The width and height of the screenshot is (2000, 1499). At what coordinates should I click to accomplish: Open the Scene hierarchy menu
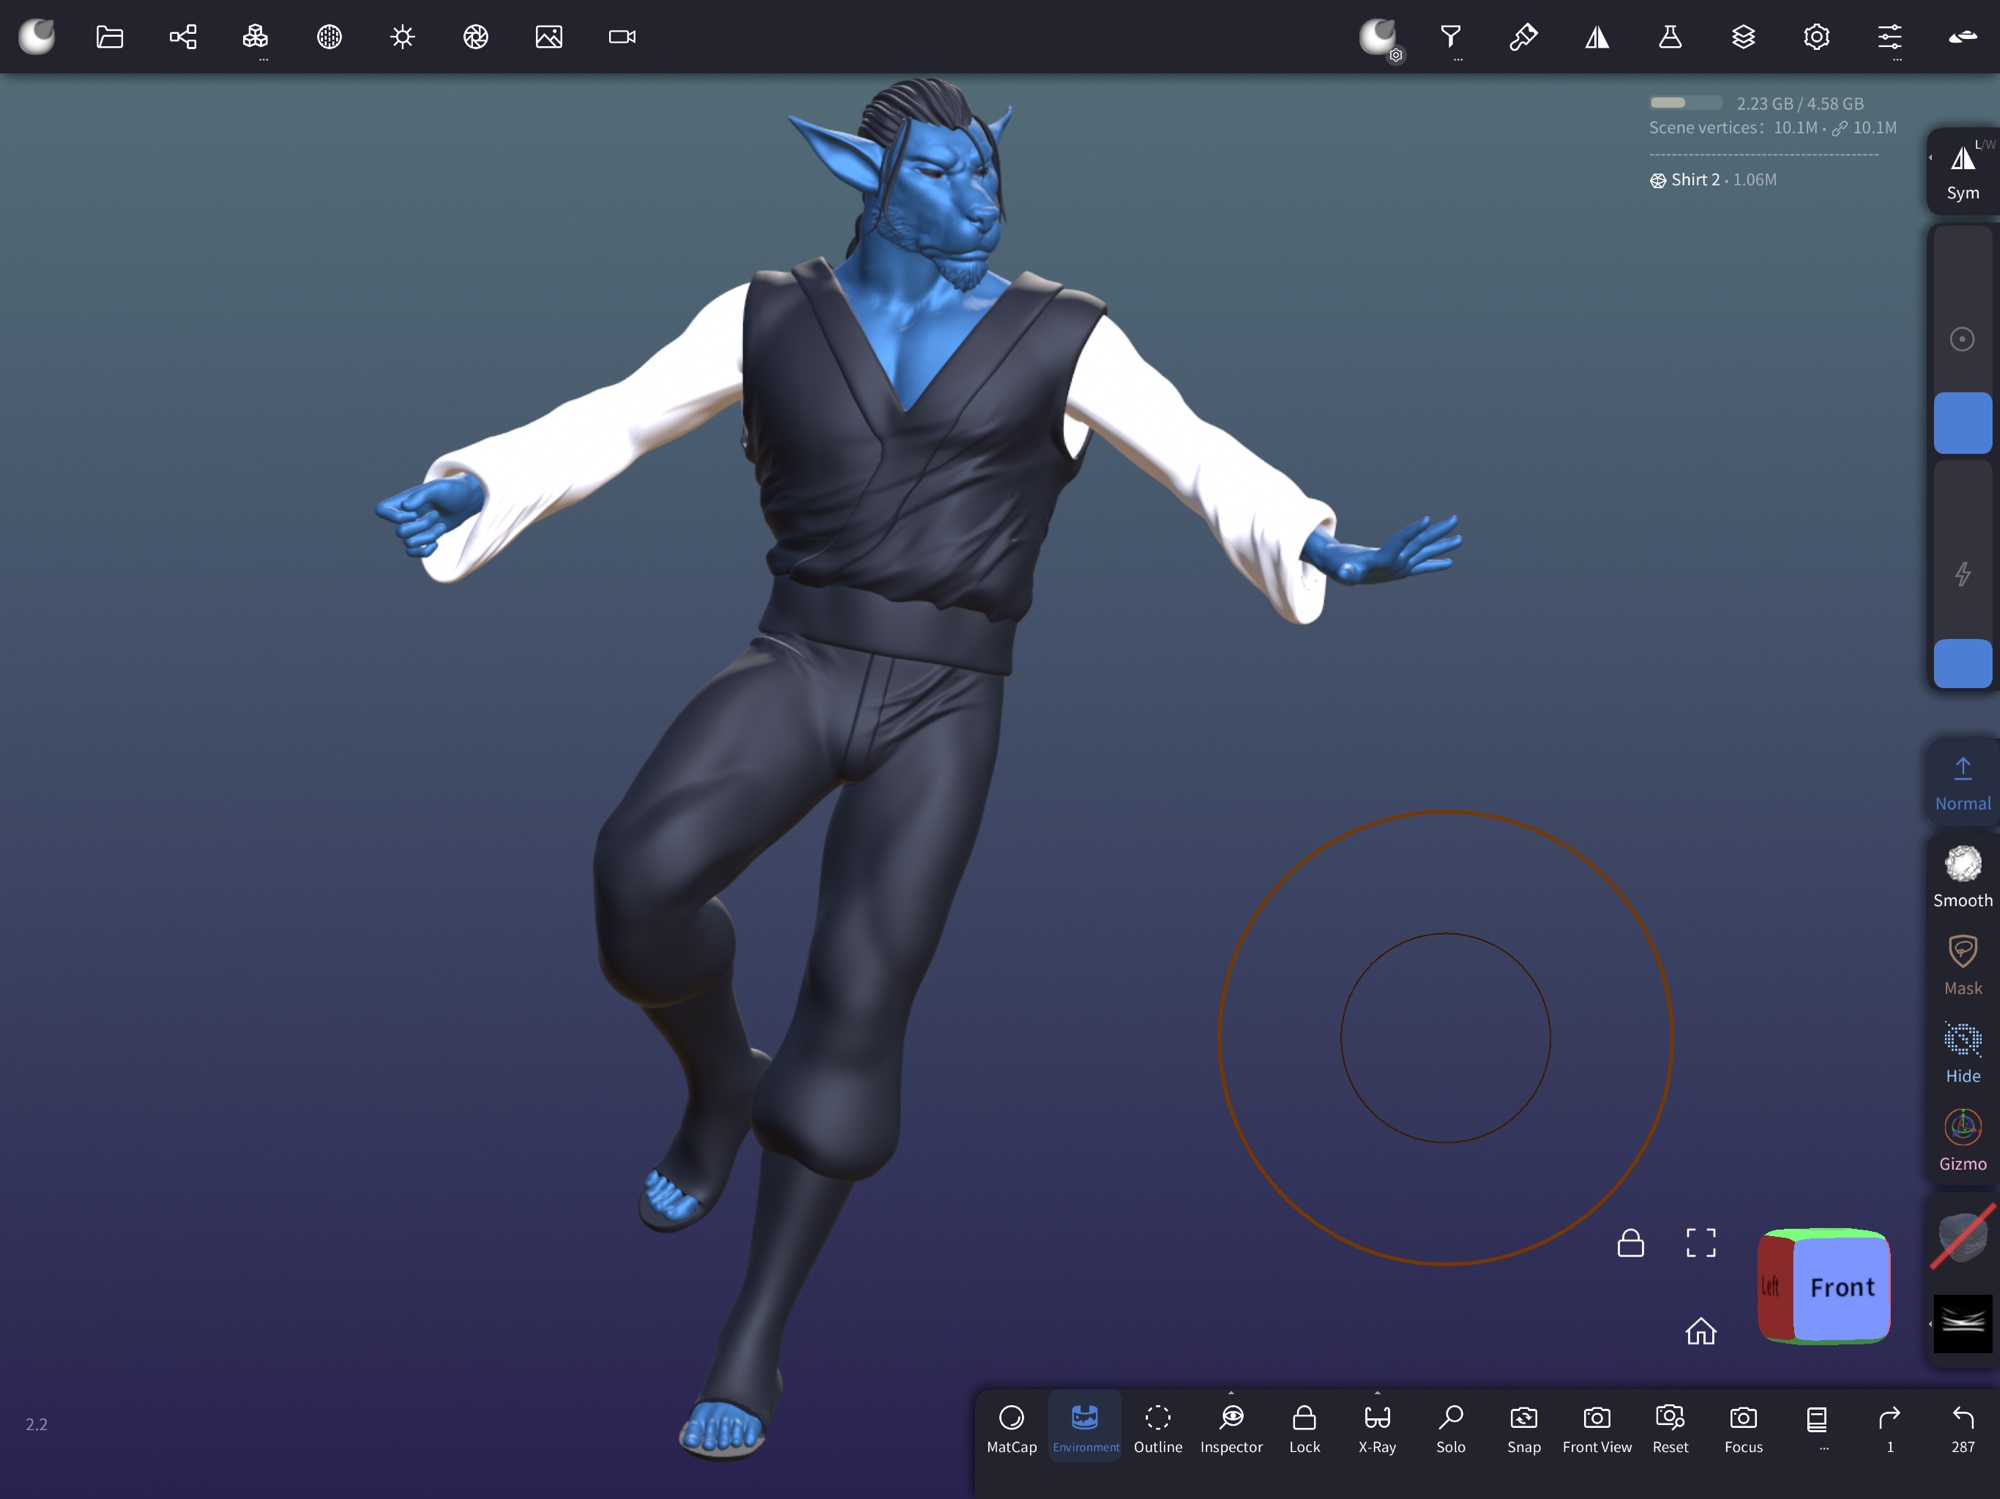(x=183, y=37)
